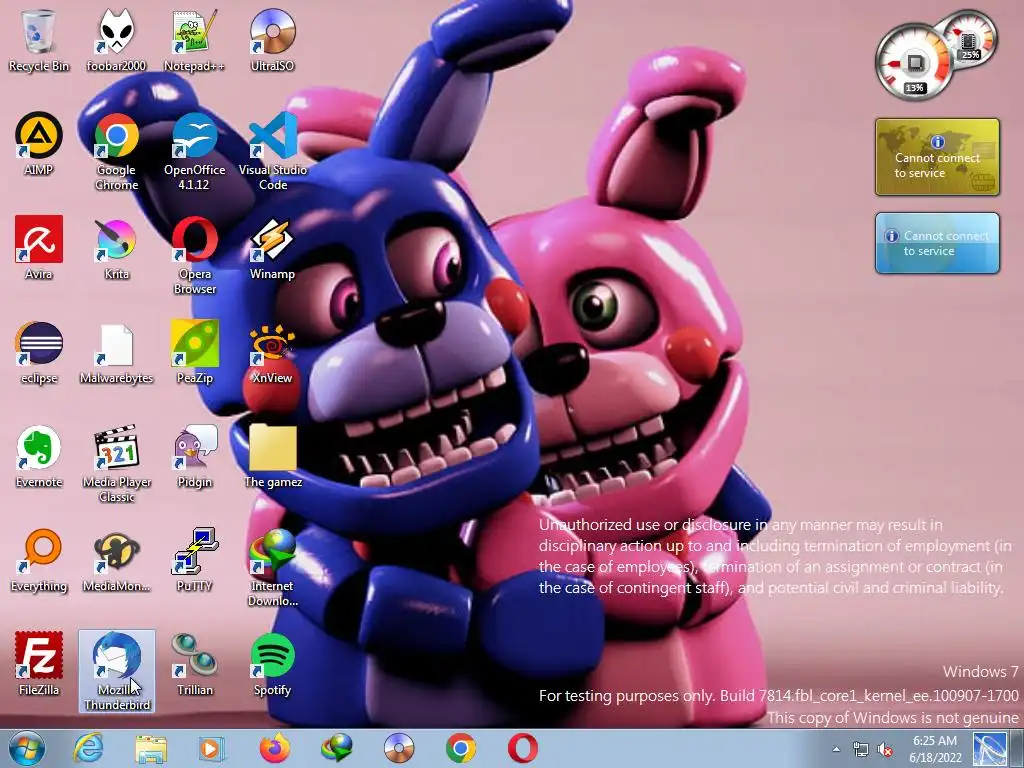Select the Notepad++ desktop shortcut
The image size is (1024, 768).
tap(194, 39)
